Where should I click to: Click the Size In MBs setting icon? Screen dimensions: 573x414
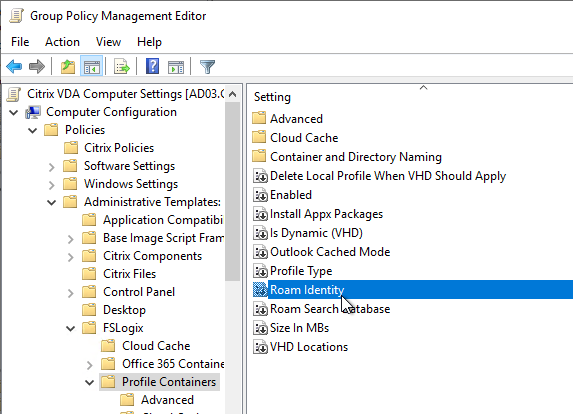pyautogui.click(x=260, y=328)
